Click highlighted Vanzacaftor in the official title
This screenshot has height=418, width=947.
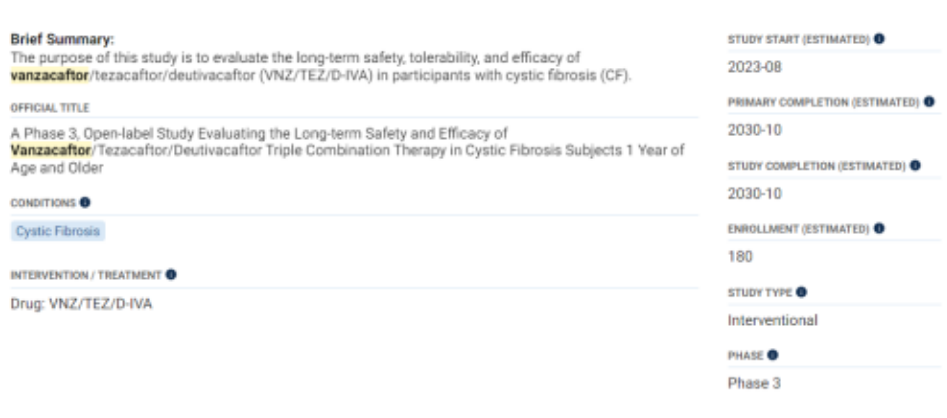[50, 149]
